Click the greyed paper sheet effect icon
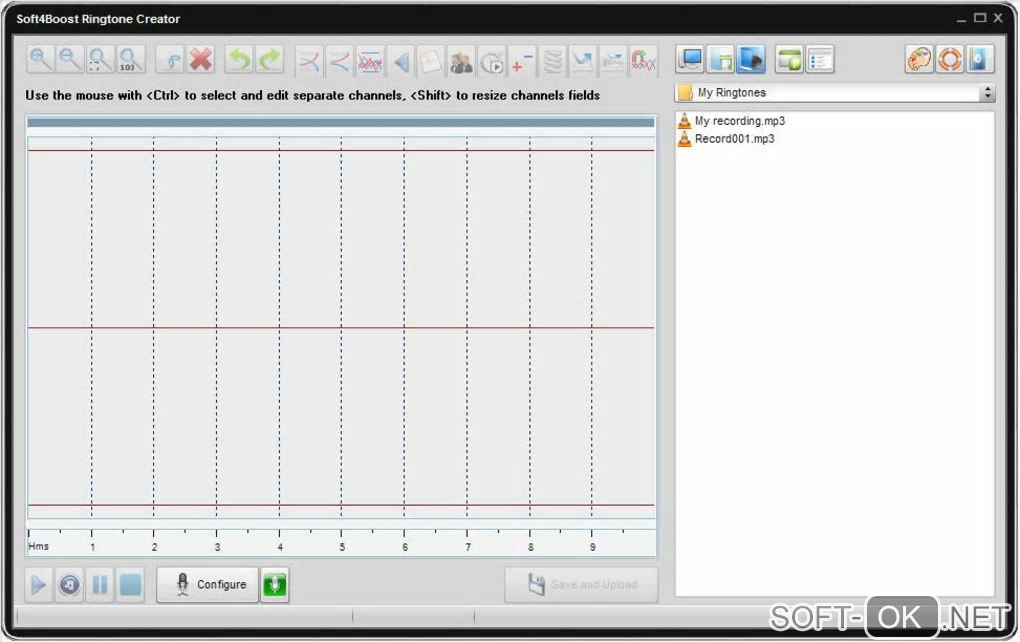This screenshot has height=642, width=1020. [x=431, y=61]
